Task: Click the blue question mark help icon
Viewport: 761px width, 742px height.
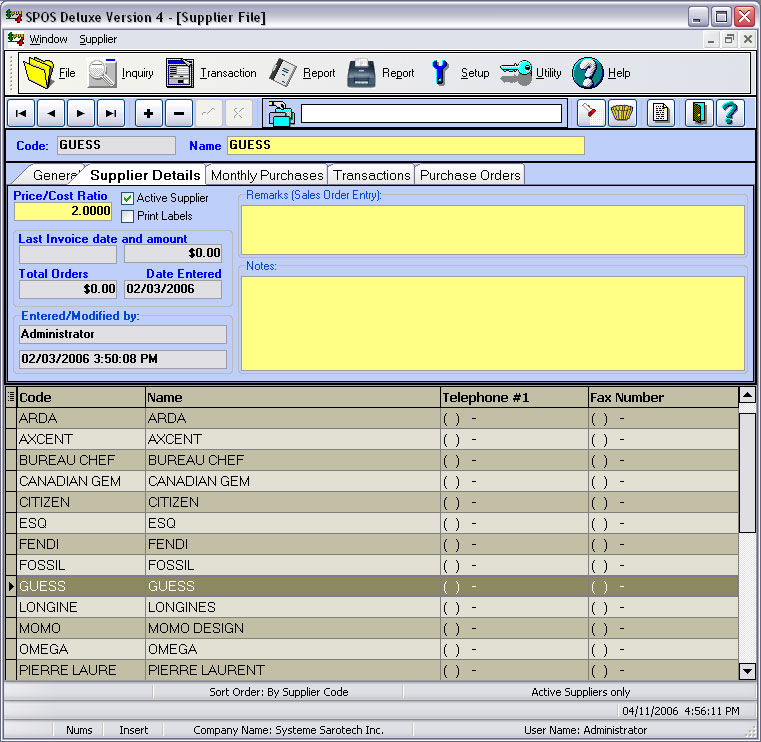Action: pos(730,114)
